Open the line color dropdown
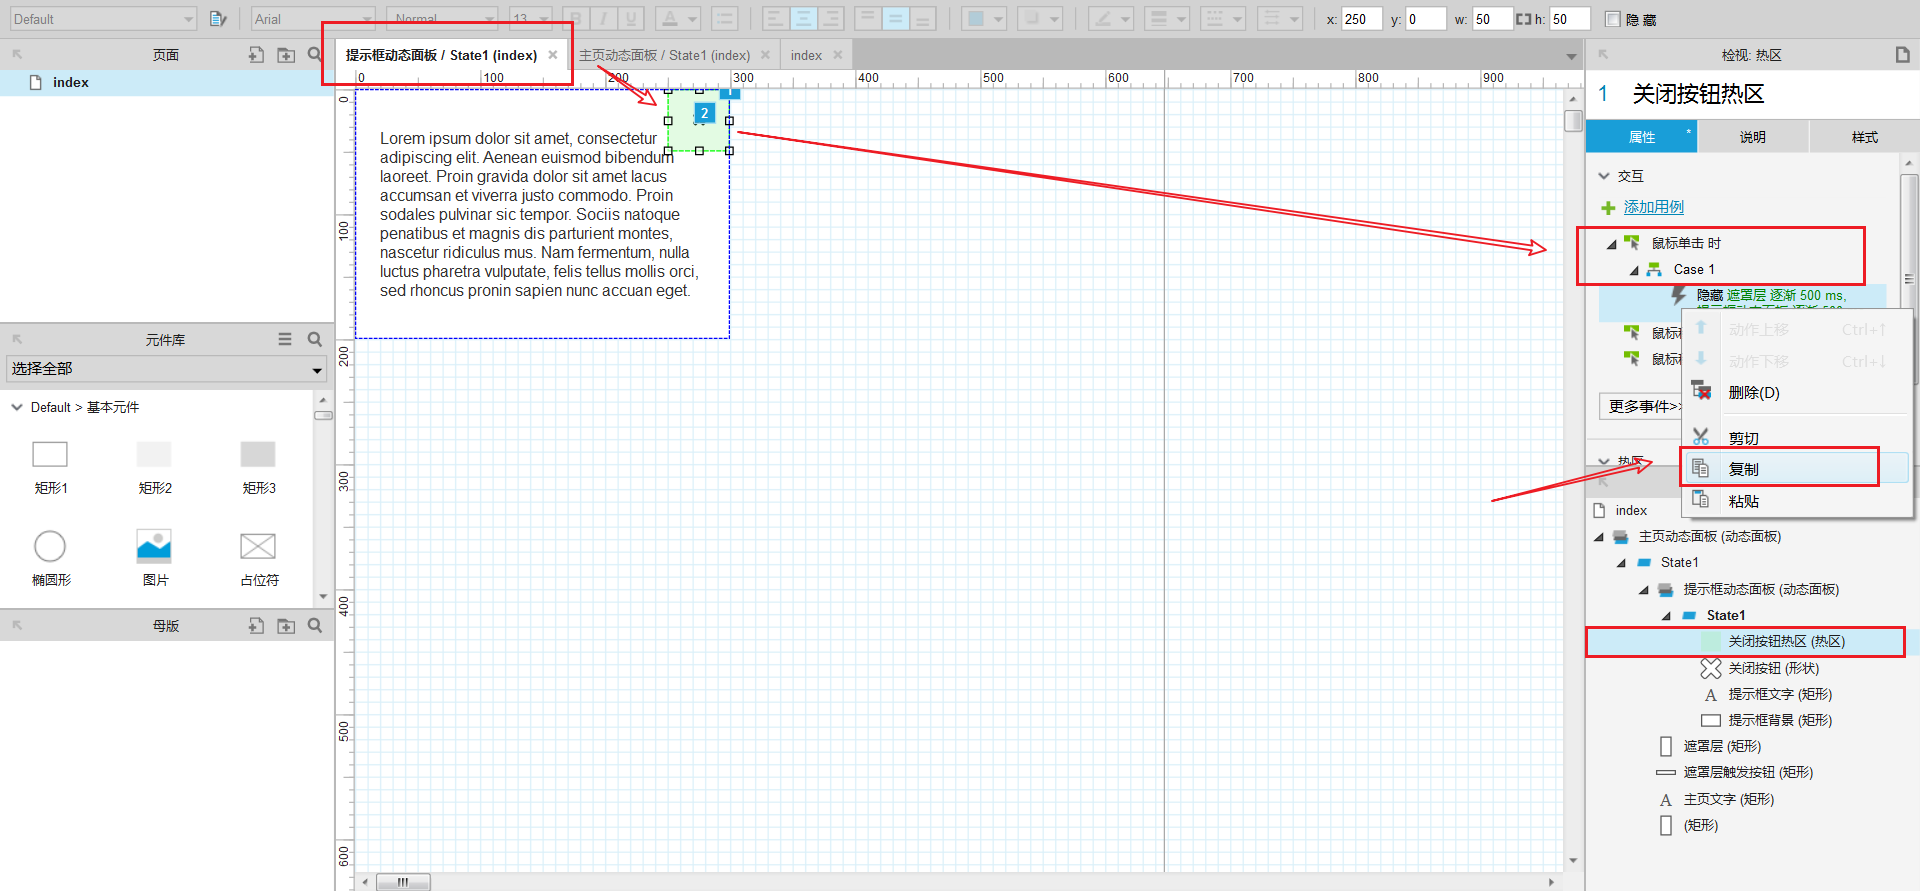Viewport: 1920px width, 891px height. (x=1110, y=18)
